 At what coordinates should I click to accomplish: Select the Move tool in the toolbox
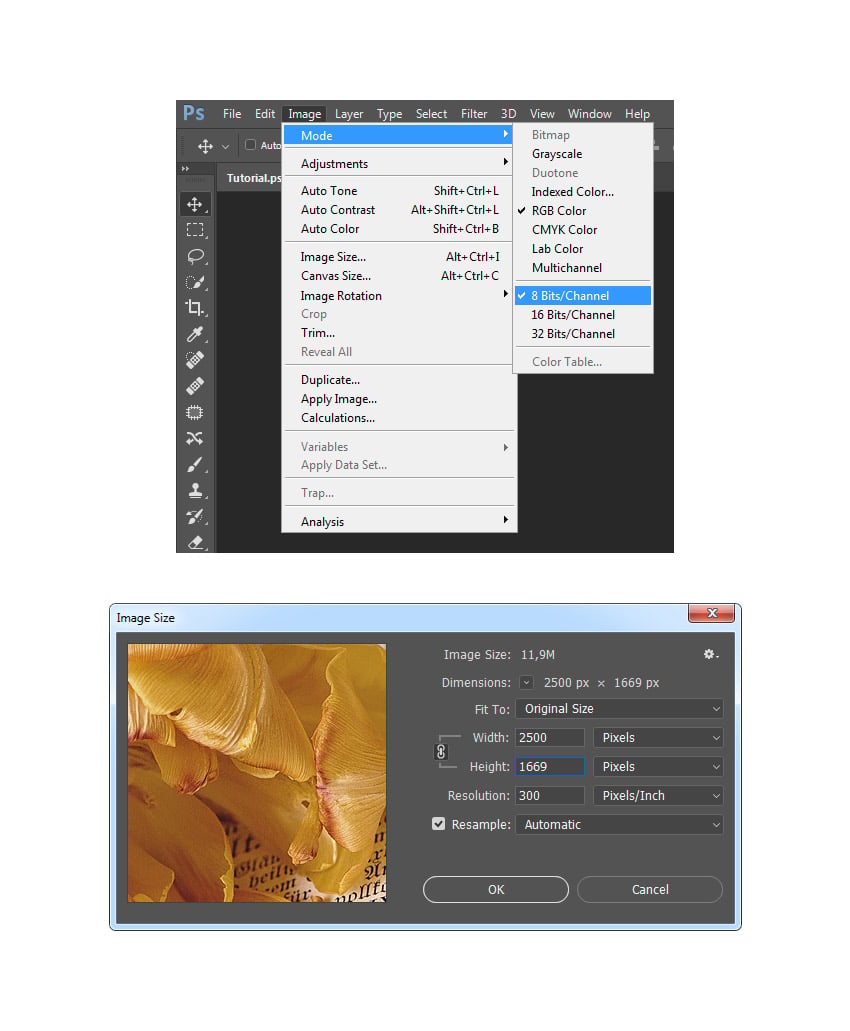pyautogui.click(x=195, y=204)
